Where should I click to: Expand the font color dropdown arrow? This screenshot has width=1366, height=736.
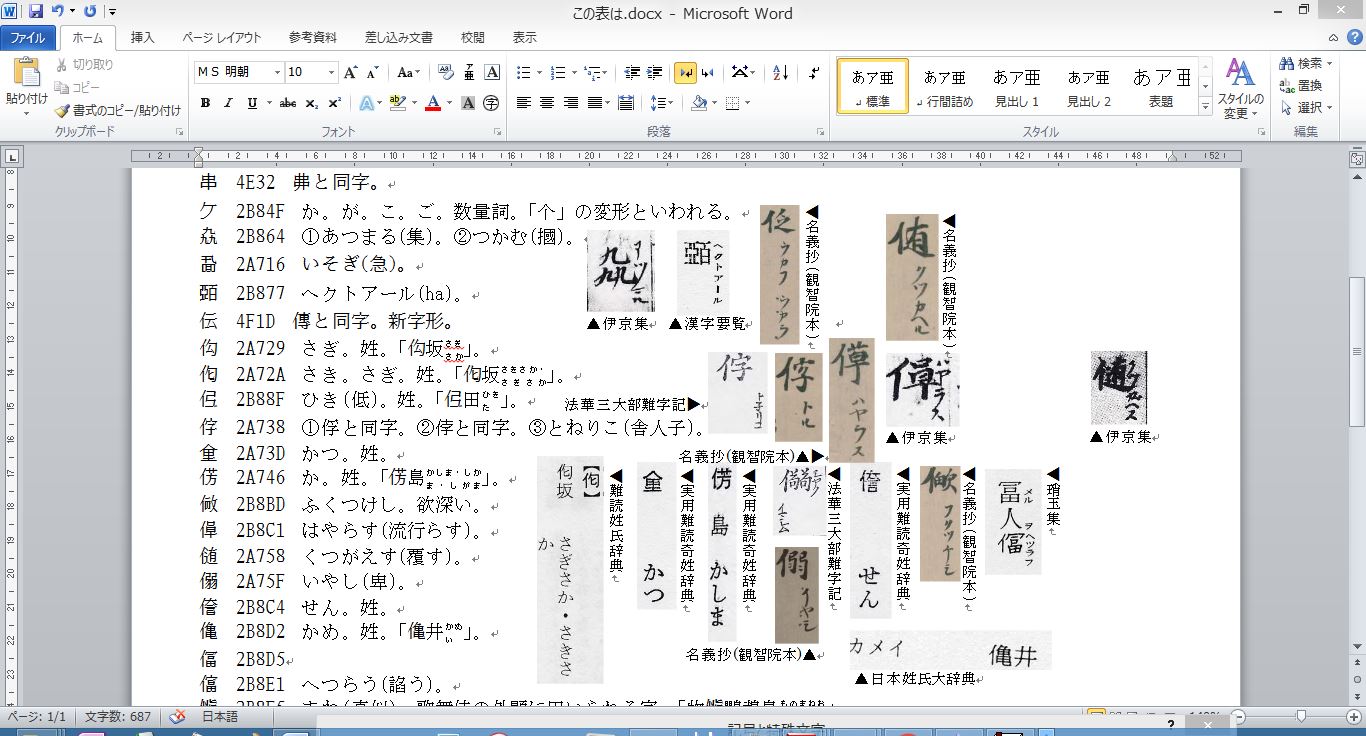(450, 103)
